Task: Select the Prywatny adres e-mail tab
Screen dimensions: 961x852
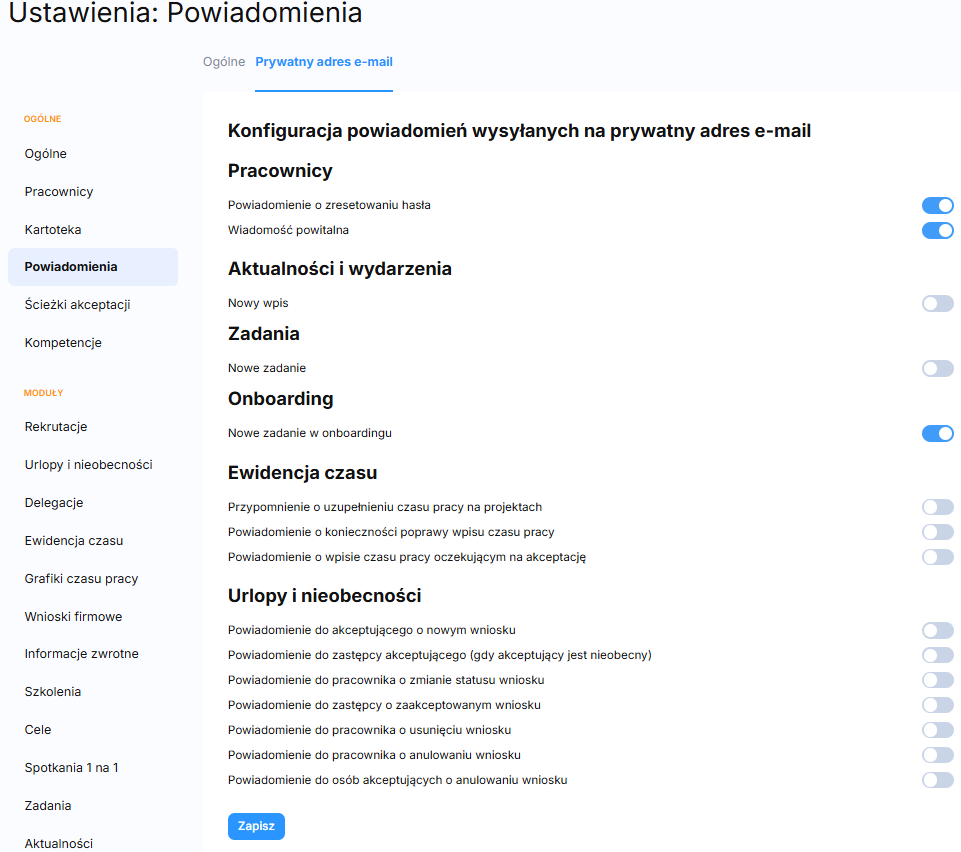Action: pyautogui.click(x=324, y=62)
